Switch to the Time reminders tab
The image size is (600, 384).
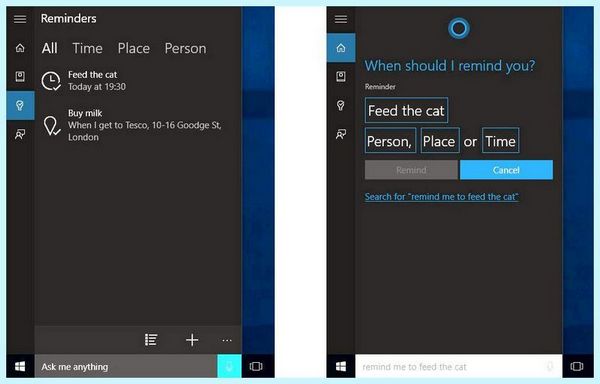[x=87, y=49]
